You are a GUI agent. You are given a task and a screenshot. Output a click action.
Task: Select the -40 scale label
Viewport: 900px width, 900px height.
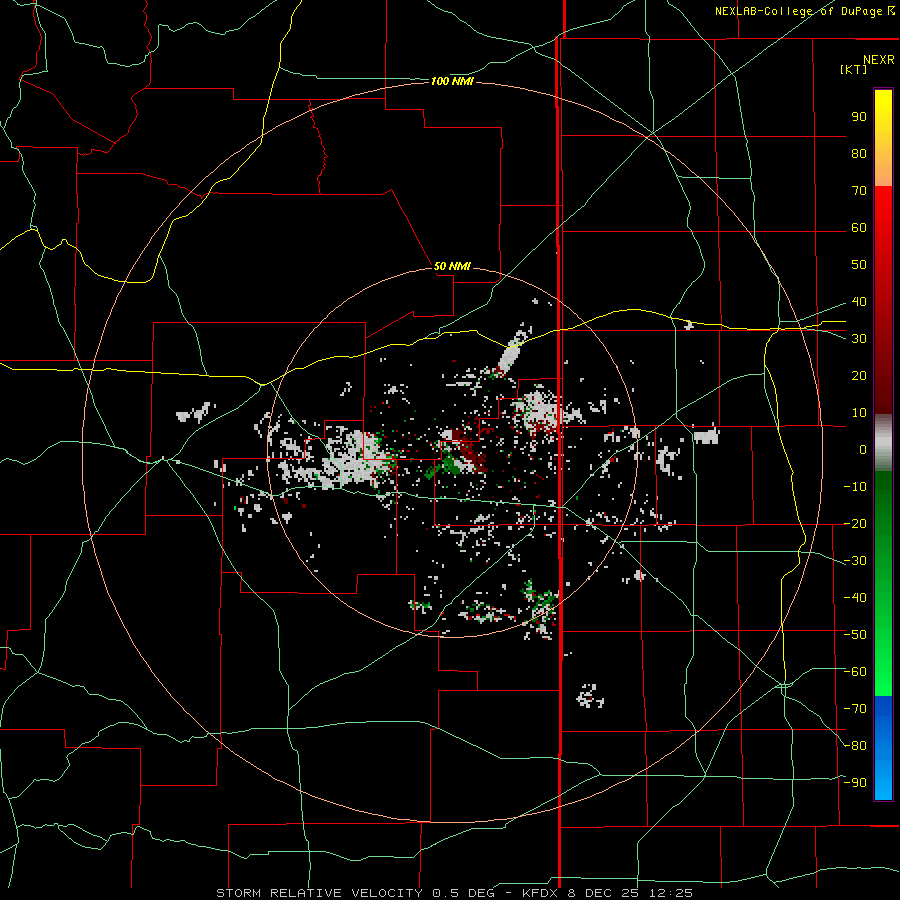(x=855, y=598)
